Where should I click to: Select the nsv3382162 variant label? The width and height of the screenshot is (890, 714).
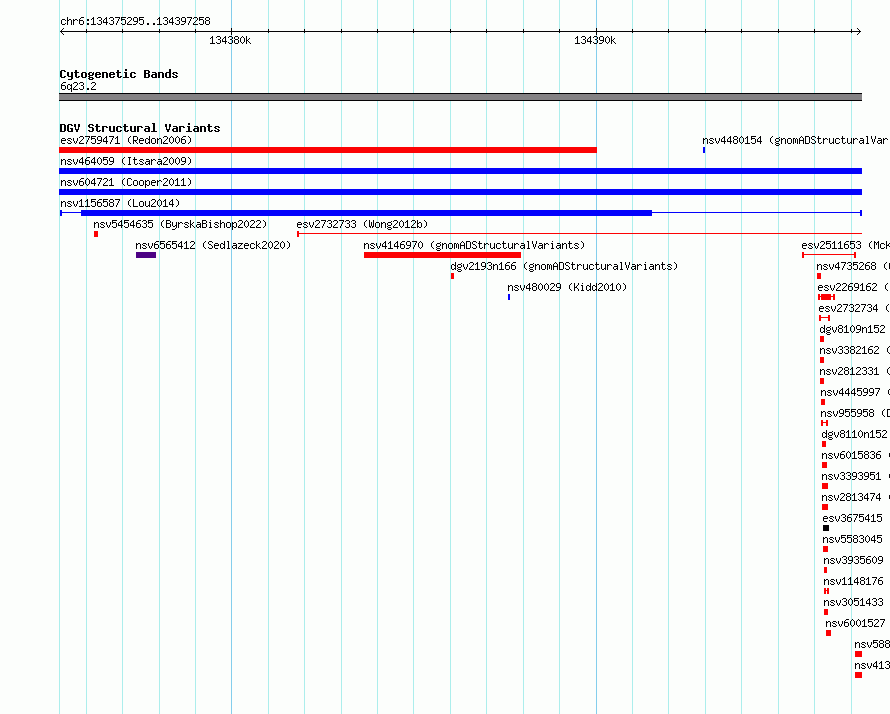point(854,350)
